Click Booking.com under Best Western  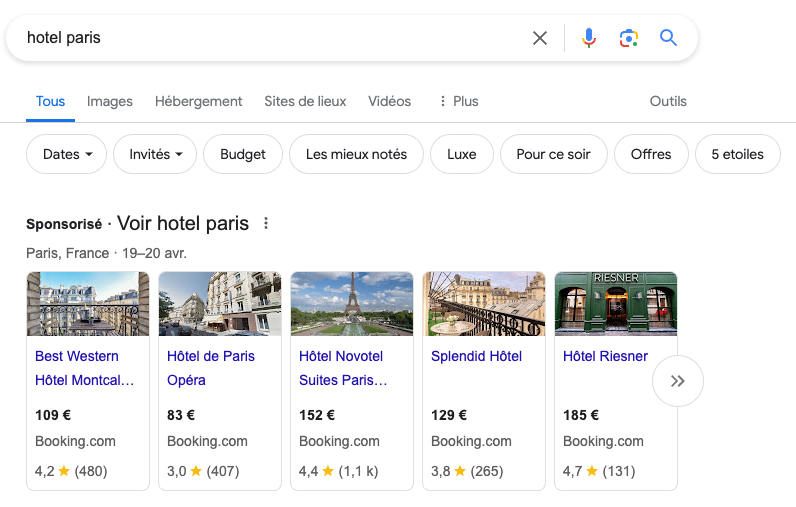(75, 442)
